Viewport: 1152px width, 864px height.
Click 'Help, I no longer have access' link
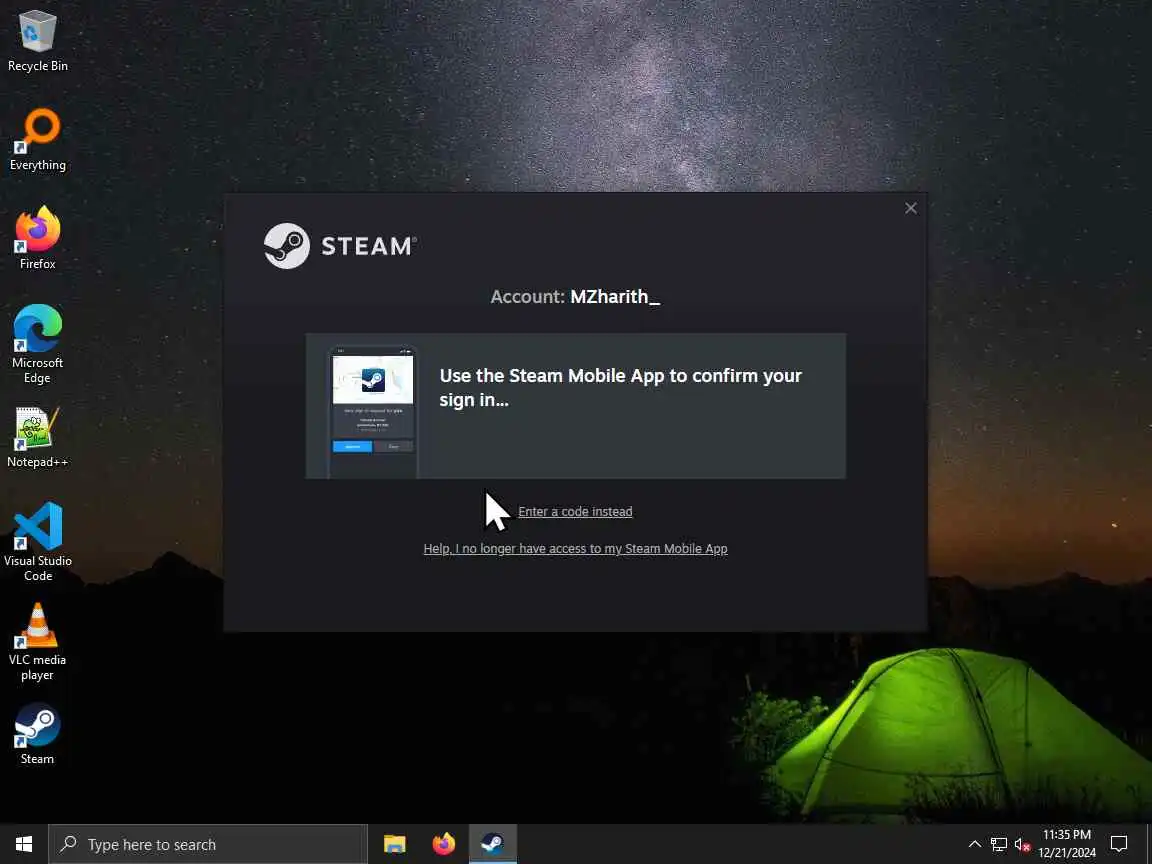pos(575,549)
